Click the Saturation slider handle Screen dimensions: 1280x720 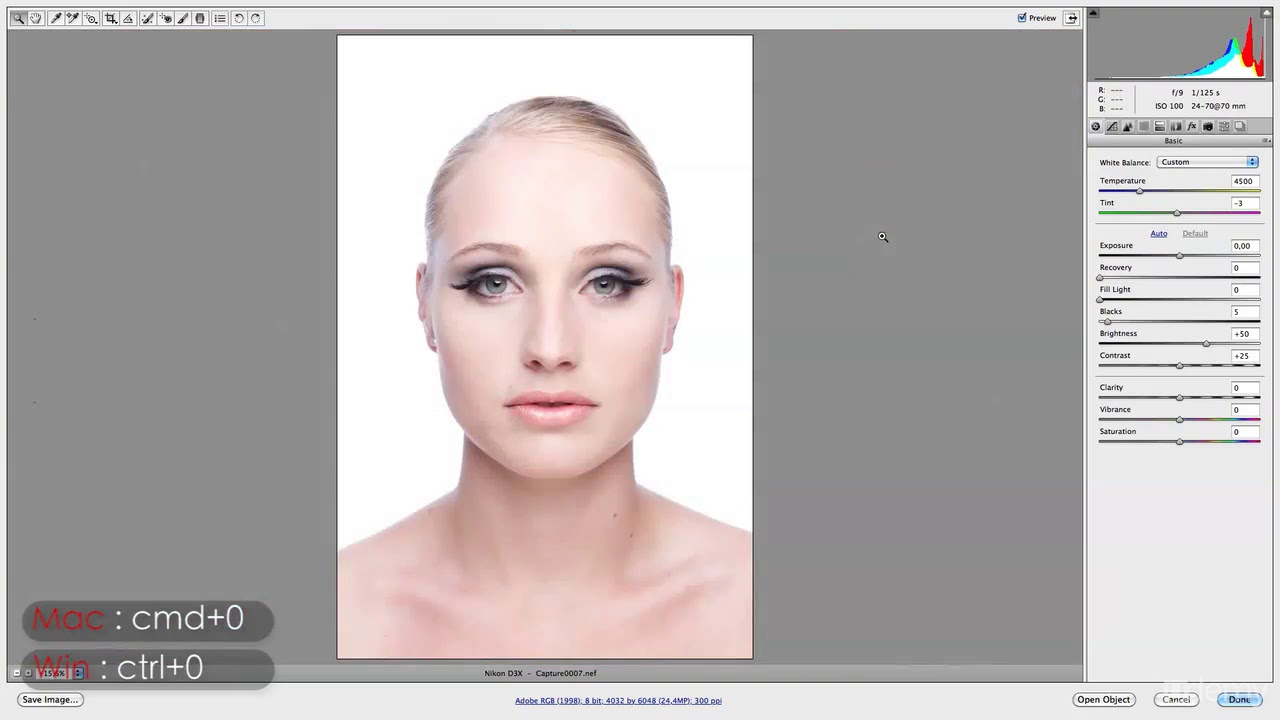(1179, 442)
